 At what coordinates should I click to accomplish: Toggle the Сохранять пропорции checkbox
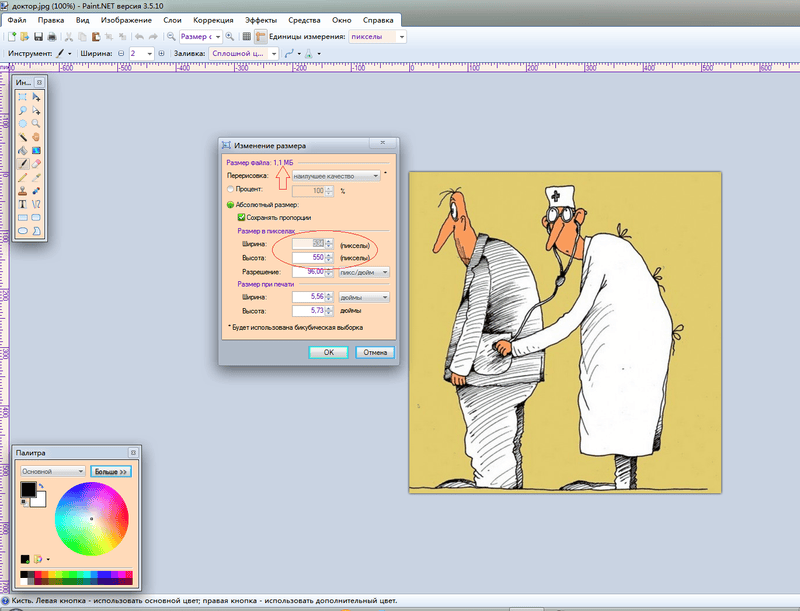pos(242,217)
